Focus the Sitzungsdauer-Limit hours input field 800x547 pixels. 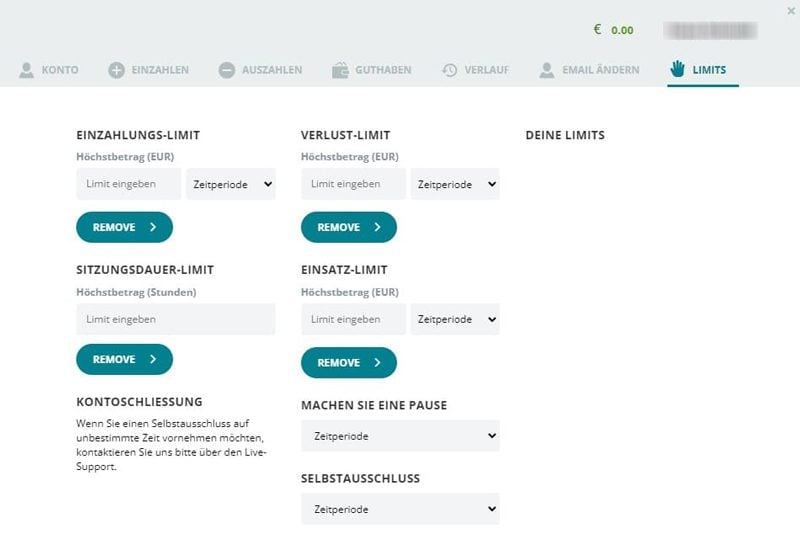click(x=175, y=319)
